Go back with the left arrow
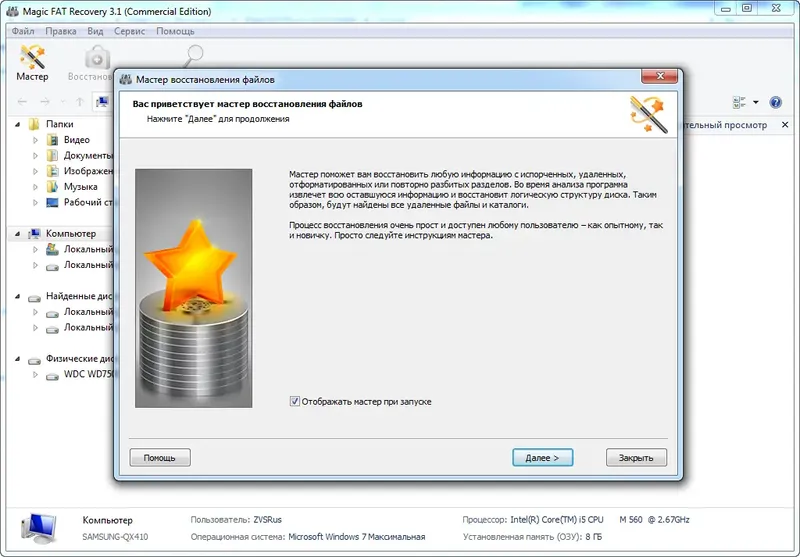This screenshot has width=800, height=557. [x=22, y=102]
